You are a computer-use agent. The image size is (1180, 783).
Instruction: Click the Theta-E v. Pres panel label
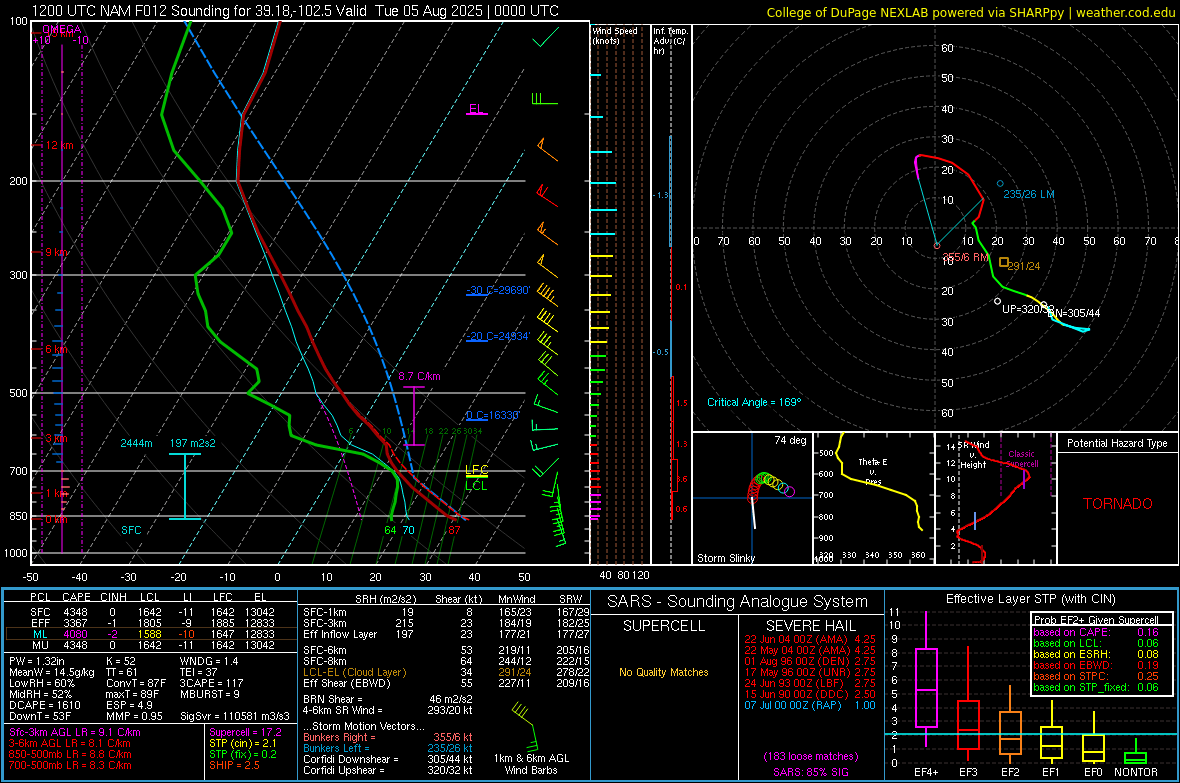click(873, 471)
